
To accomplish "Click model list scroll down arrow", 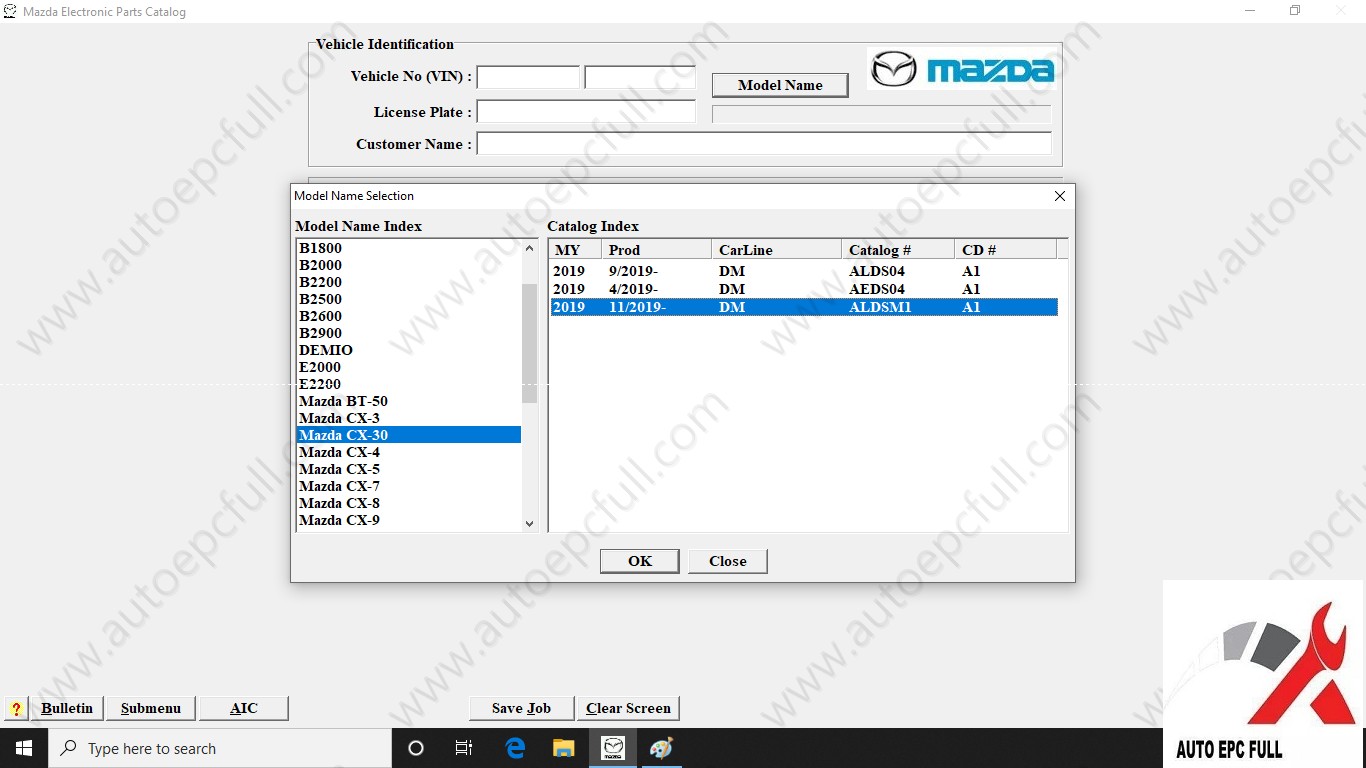I will 530,523.
